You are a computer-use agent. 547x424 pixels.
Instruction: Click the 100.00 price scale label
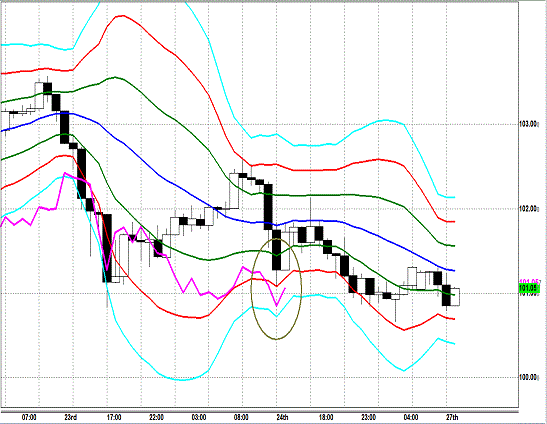(x=529, y=377)
